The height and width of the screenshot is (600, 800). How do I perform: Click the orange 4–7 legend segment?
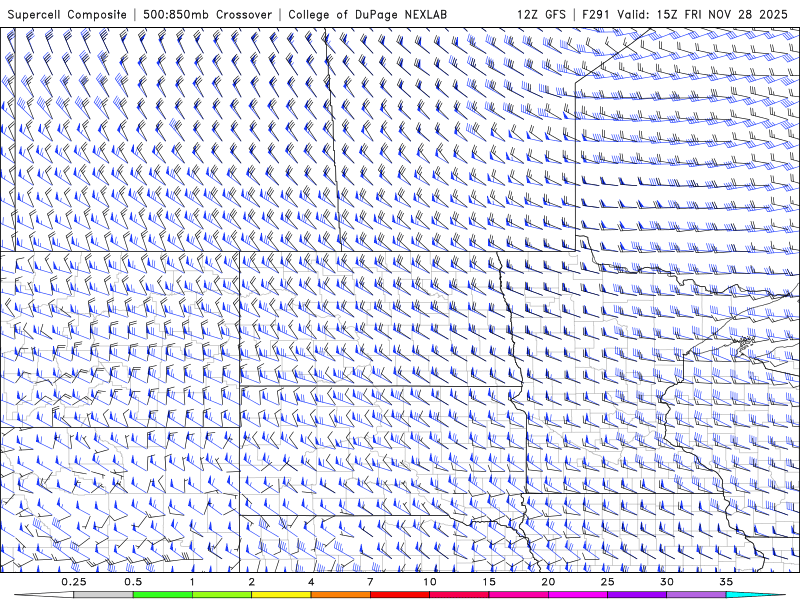pyautogui.click(x=341, y=595)
